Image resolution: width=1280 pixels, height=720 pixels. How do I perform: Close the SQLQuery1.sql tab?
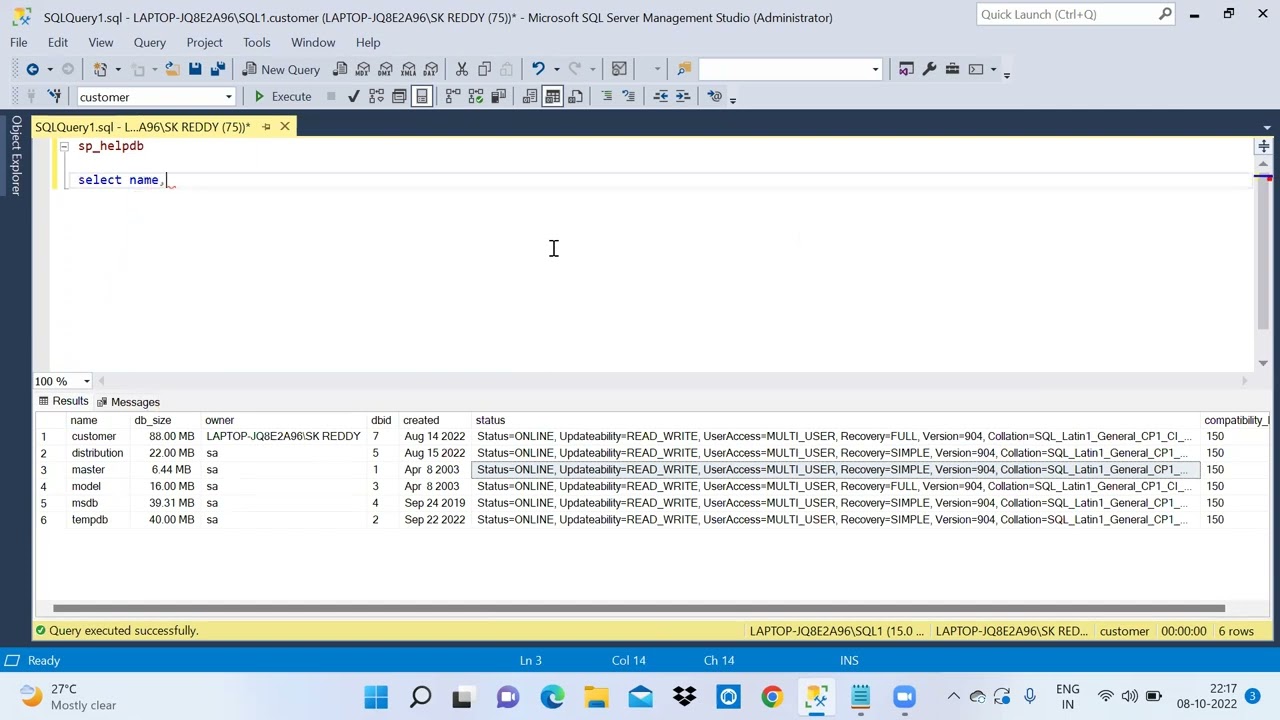pyautogui.click(x=285, y=127)
